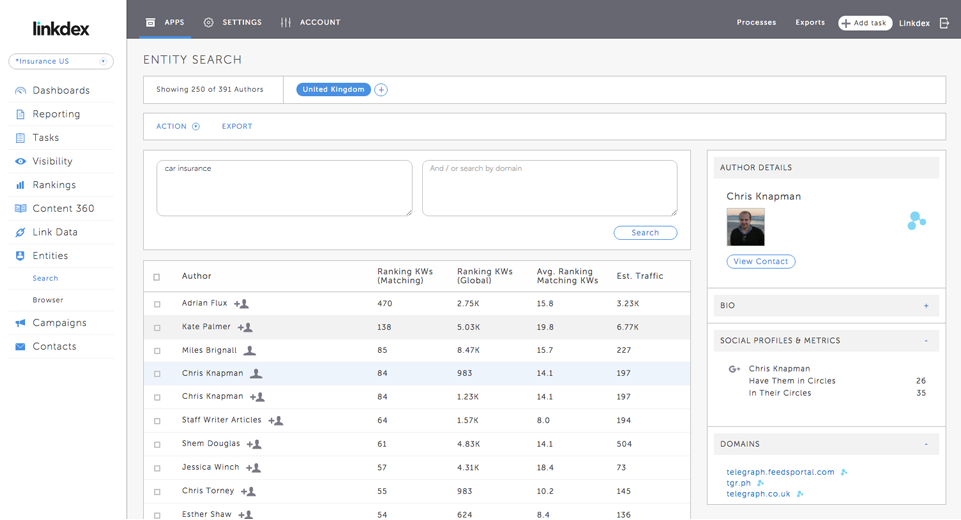Open the SETTINGS tab
The image size is (961, 520).
(232, 22)
